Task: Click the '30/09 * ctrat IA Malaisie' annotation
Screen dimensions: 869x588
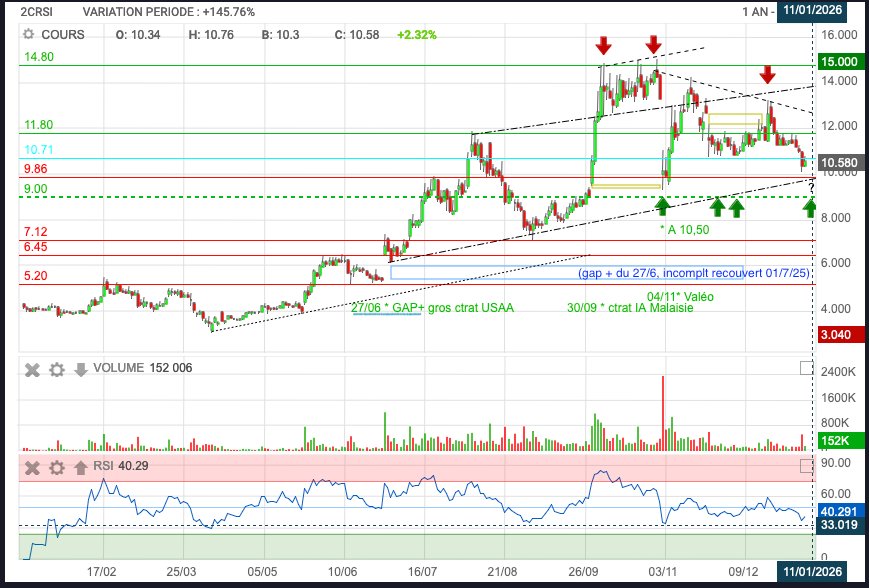Action: point(630,308)
